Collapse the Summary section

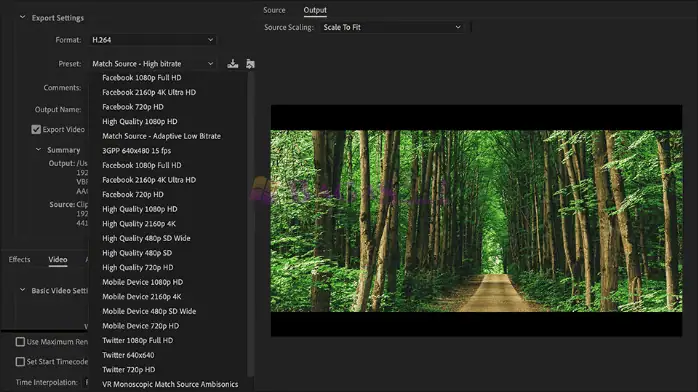click(38, 150)
